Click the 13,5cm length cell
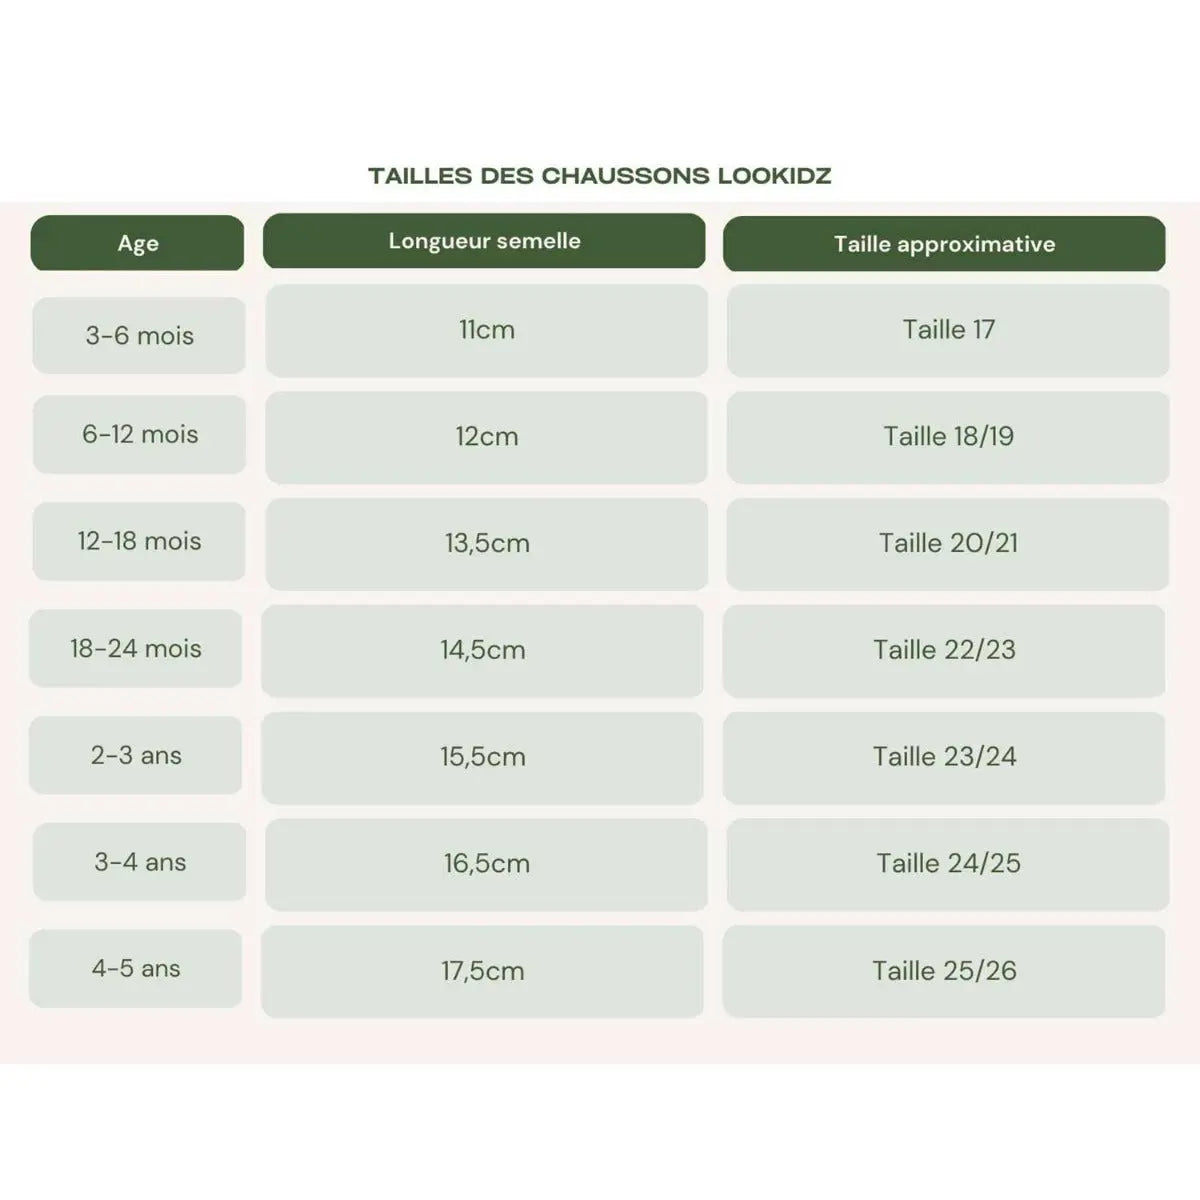Screen dimensions: 1200x1200 pos(487,544)
